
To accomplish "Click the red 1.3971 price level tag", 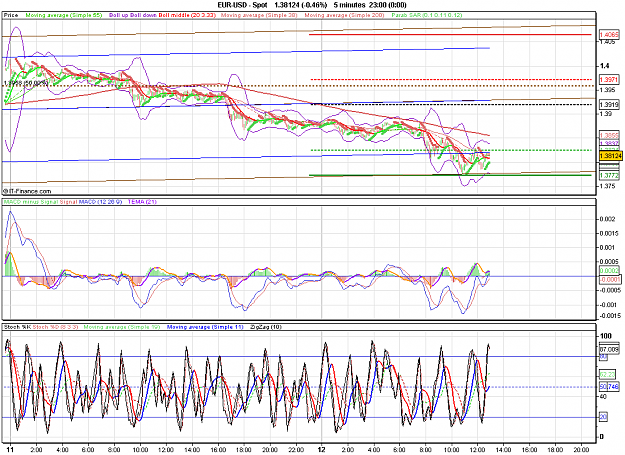I will click(609, 80).
